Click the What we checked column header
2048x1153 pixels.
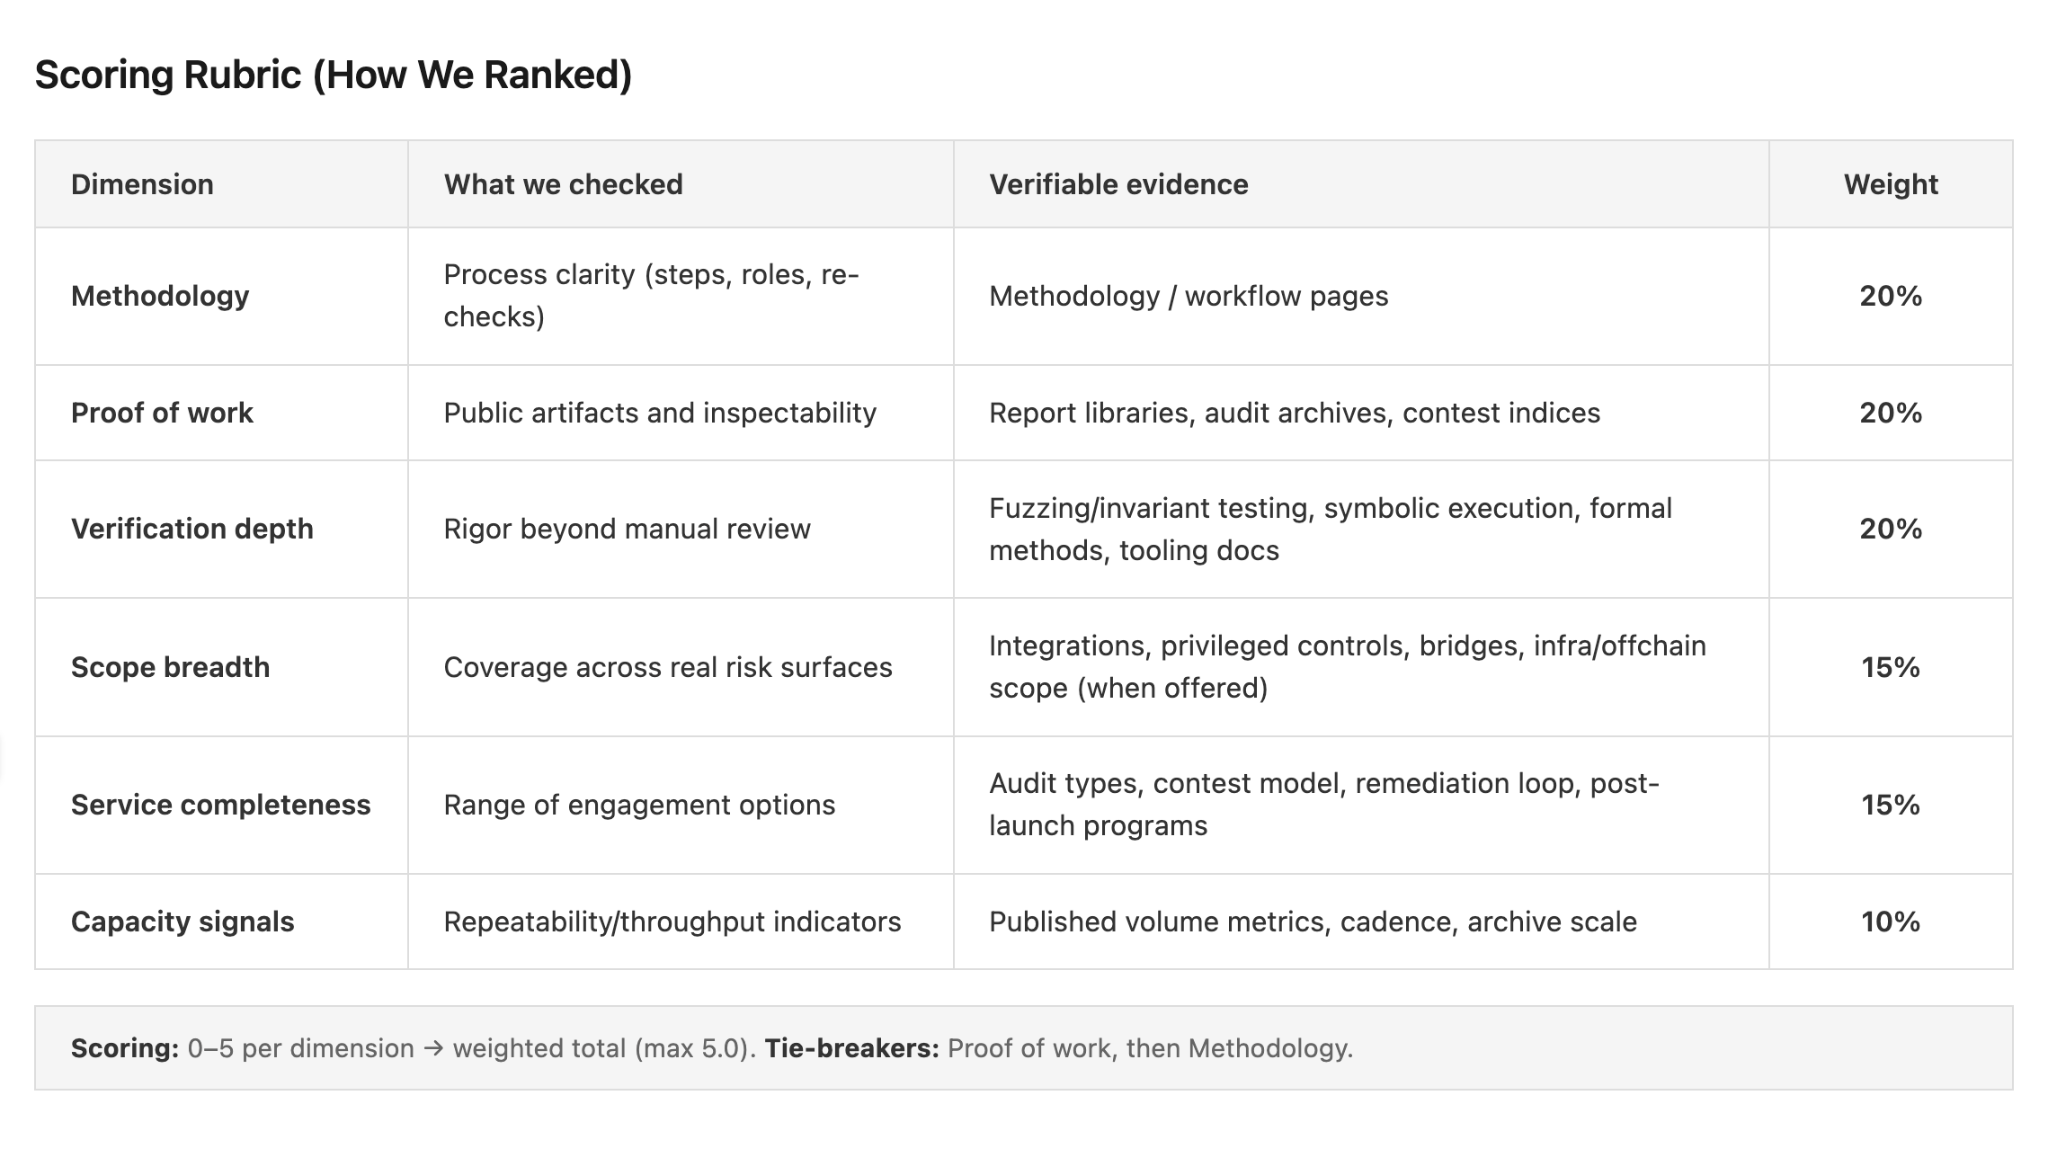coord(563,184)
